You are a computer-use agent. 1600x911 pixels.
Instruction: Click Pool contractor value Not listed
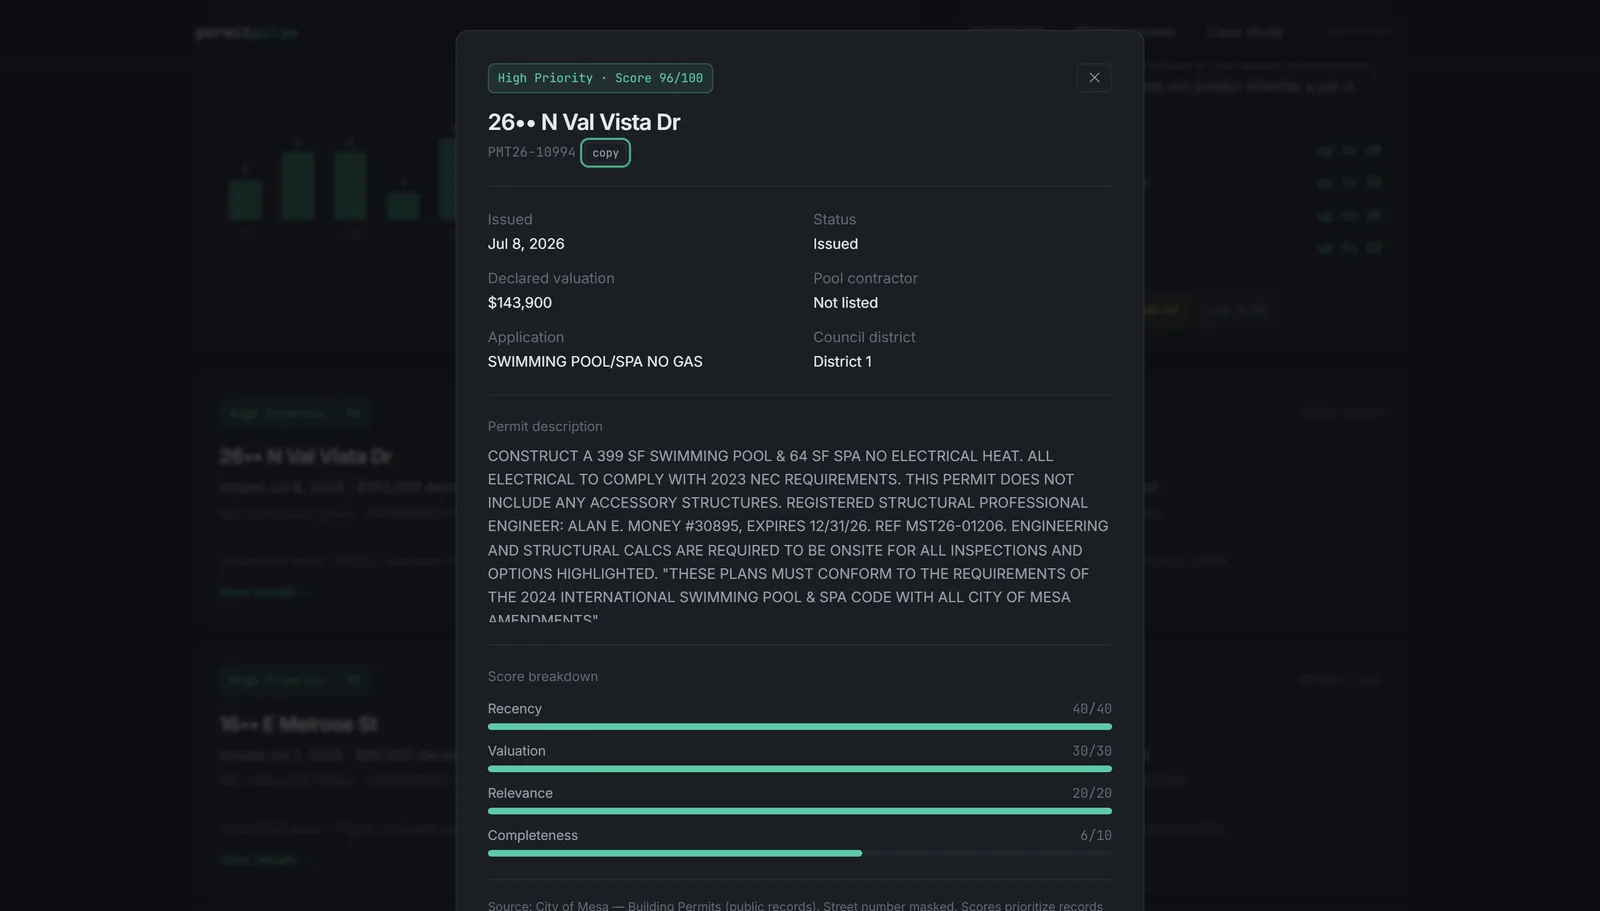coord(845,303)
